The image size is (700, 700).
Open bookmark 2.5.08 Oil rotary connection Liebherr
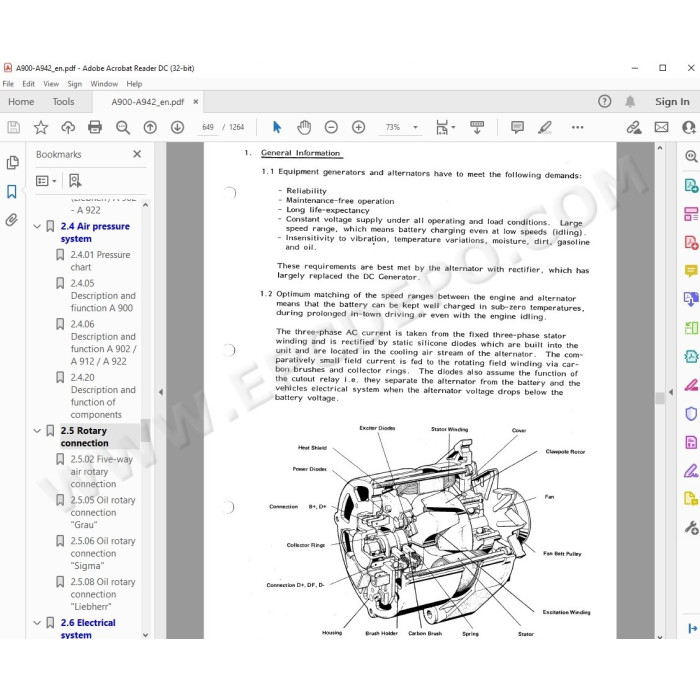(x=103, y=594)
